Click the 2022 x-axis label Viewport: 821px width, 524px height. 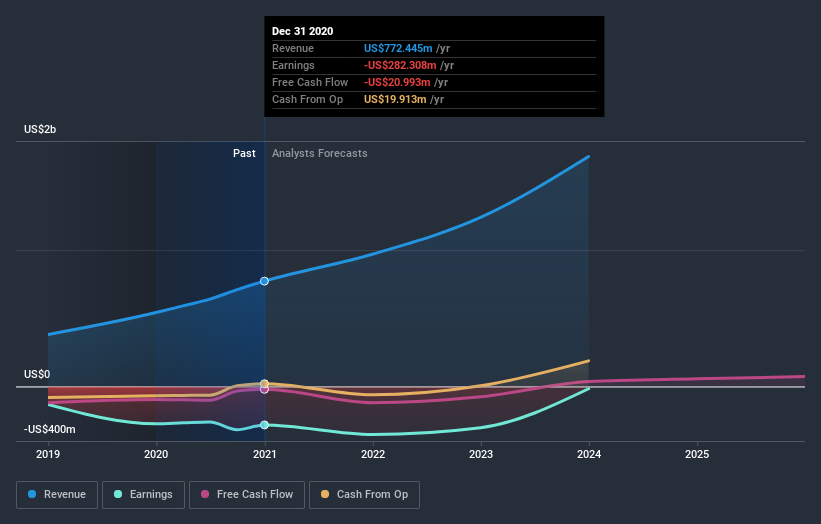[373, 454]
